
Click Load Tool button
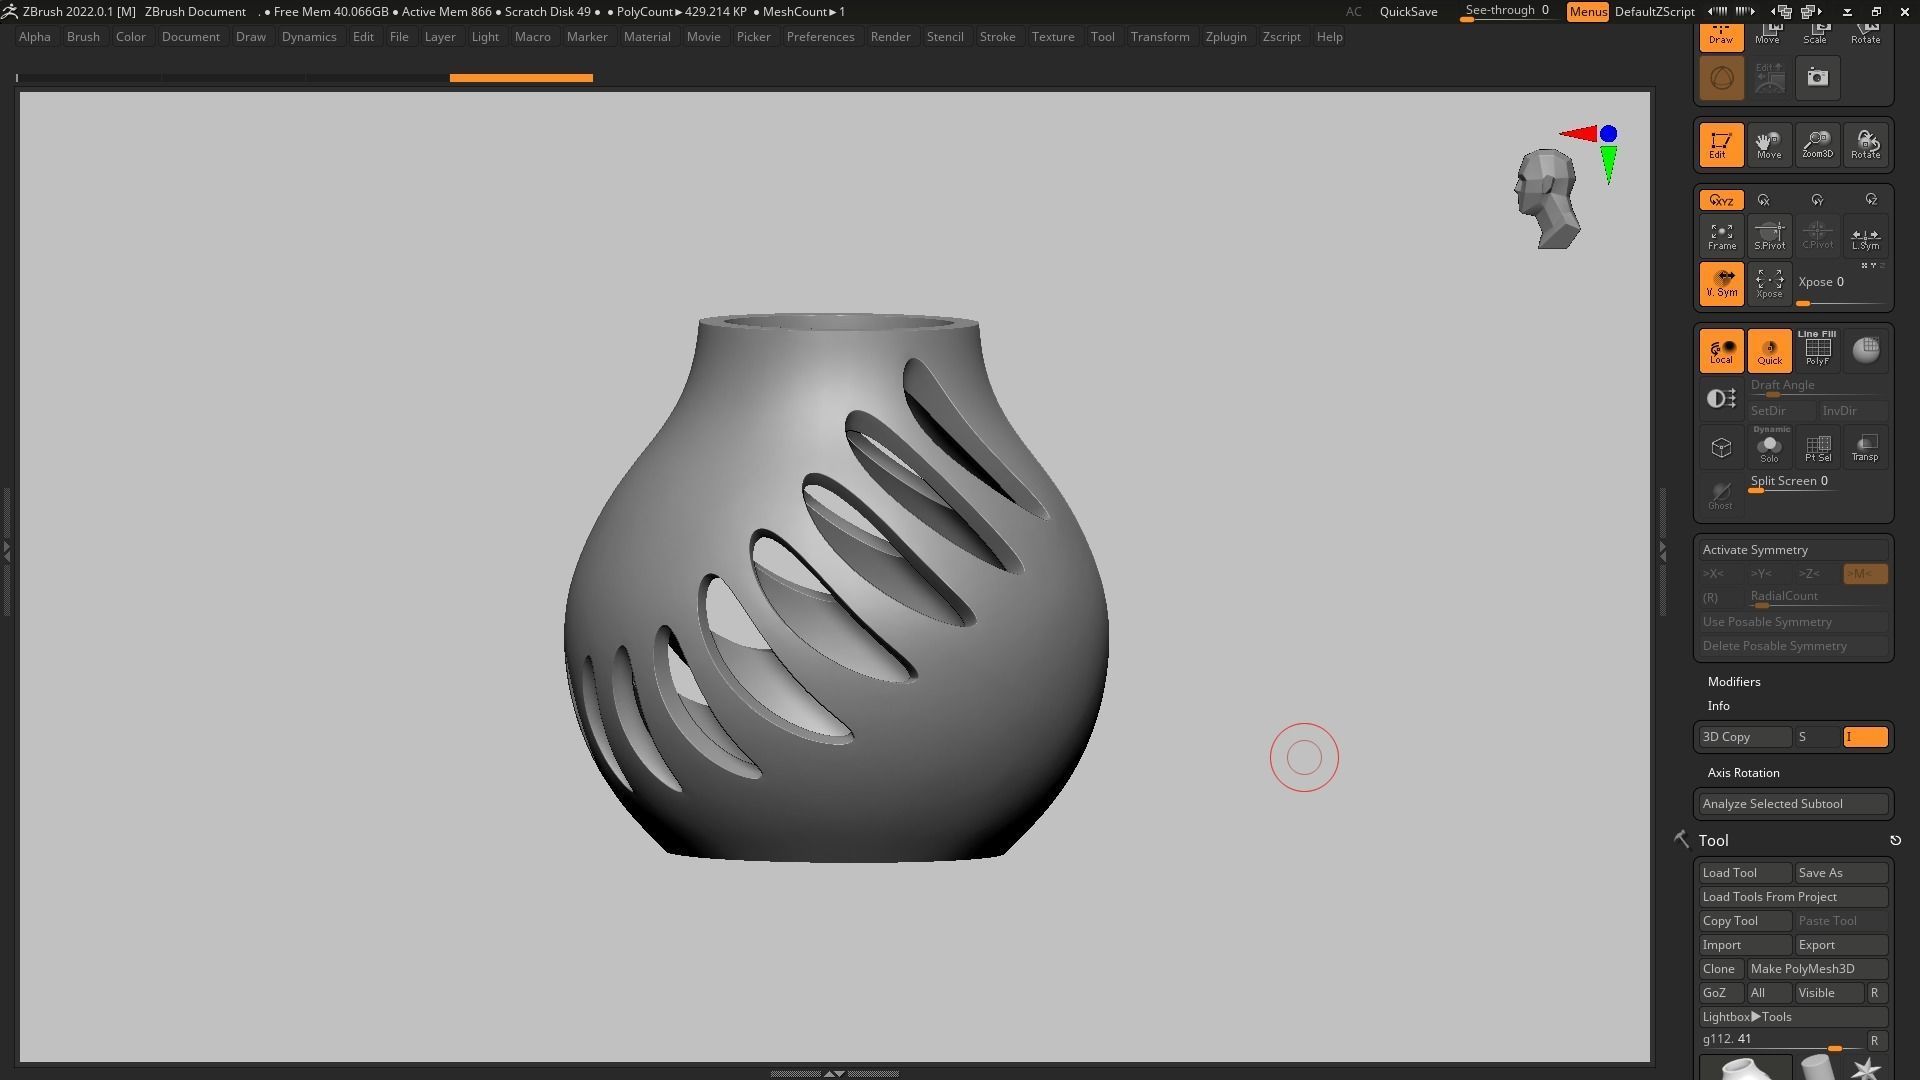pos(1745,873)
